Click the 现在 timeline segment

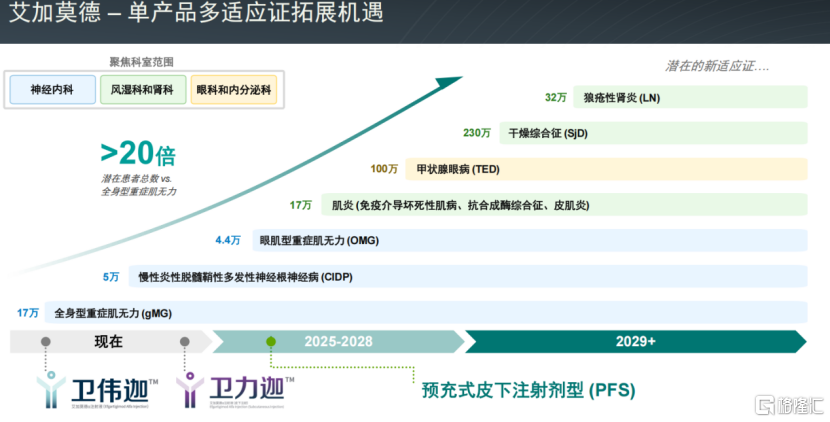tap(111, 342)
